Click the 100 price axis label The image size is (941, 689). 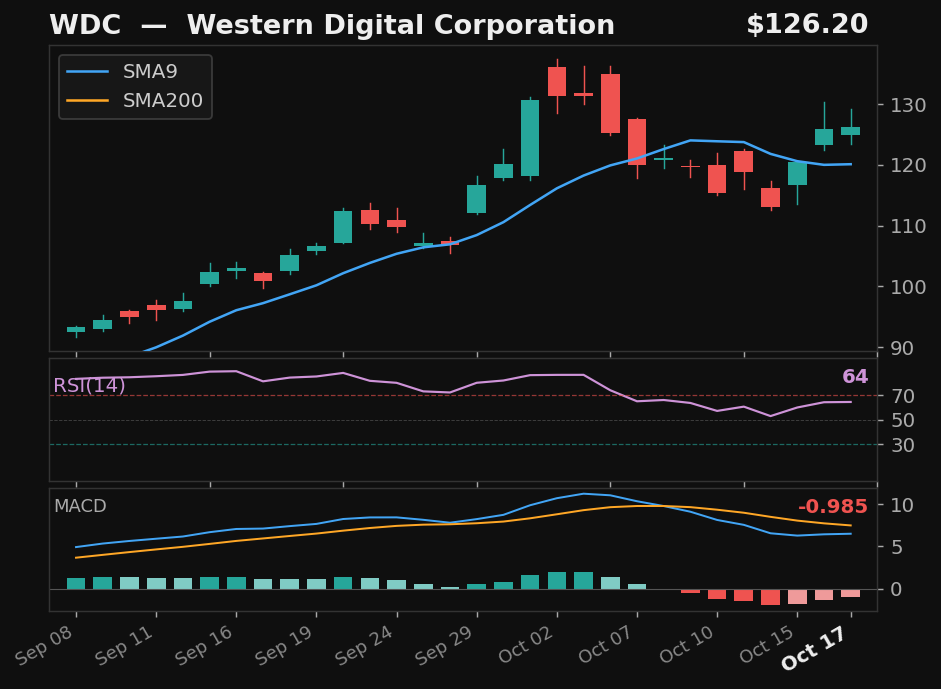point(908,287)
